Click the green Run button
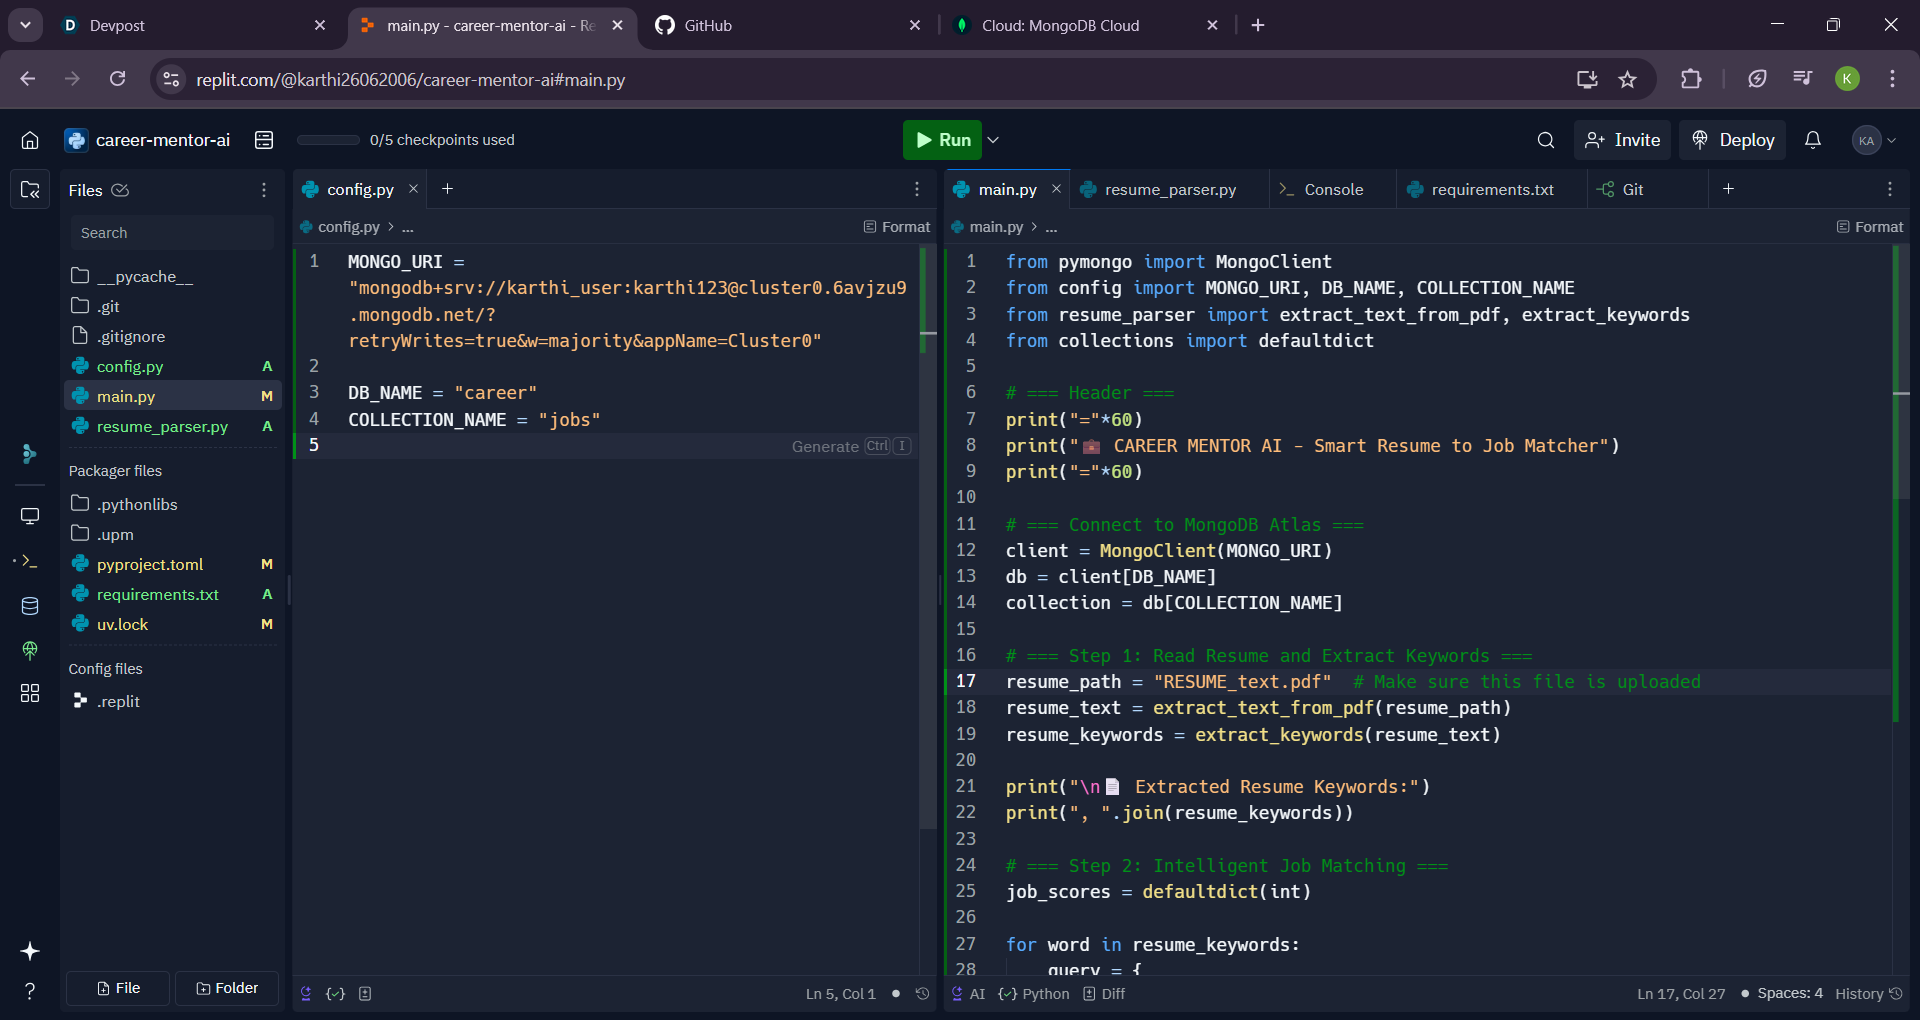Image resolution: width=1920 pixels, height=1020 pixels. point(942,140)
